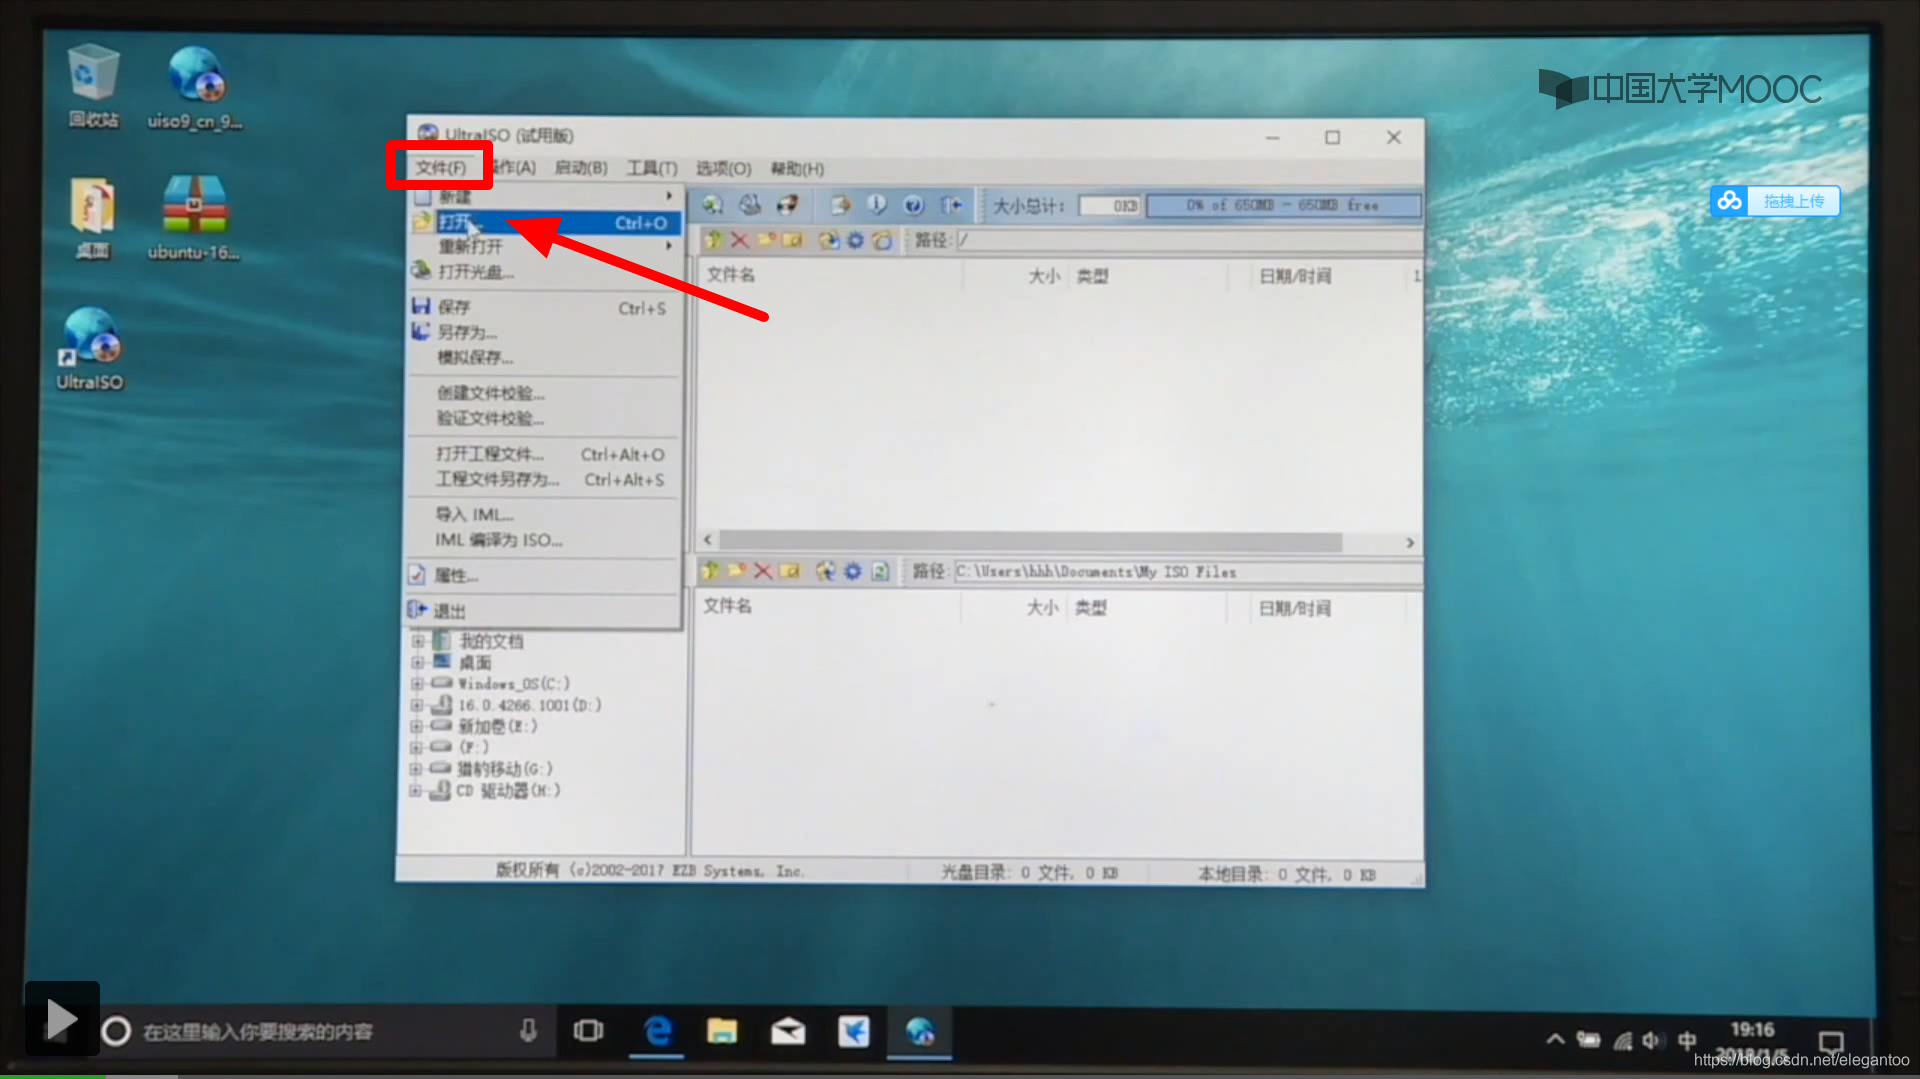Select the uiso9_cn_9 installer desktop icon
This screenshot has height=1079, width=1920.
195,86
